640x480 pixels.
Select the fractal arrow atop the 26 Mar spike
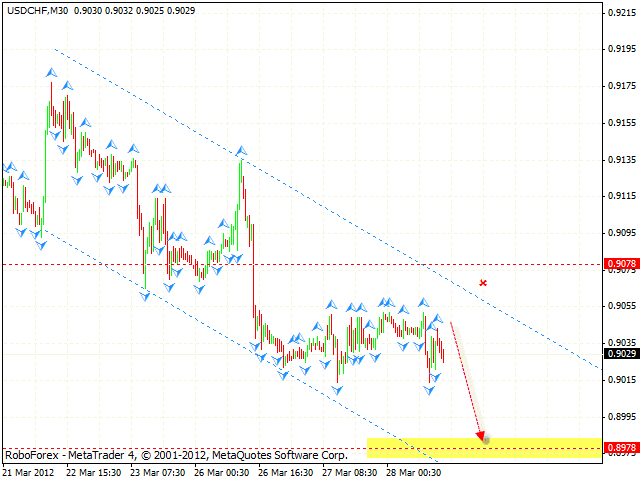tap(241, 151)
